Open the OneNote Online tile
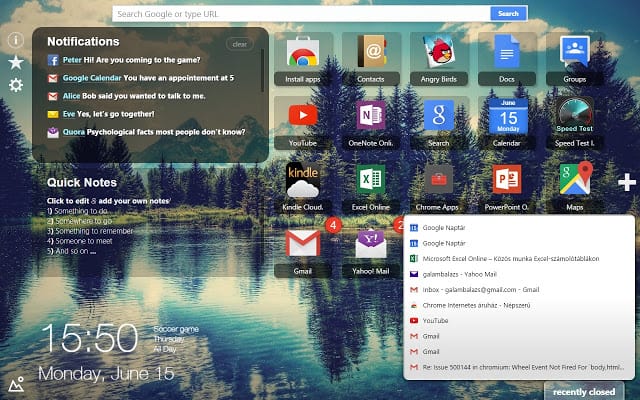Viewport: 640px width, 400px height. 371,123
